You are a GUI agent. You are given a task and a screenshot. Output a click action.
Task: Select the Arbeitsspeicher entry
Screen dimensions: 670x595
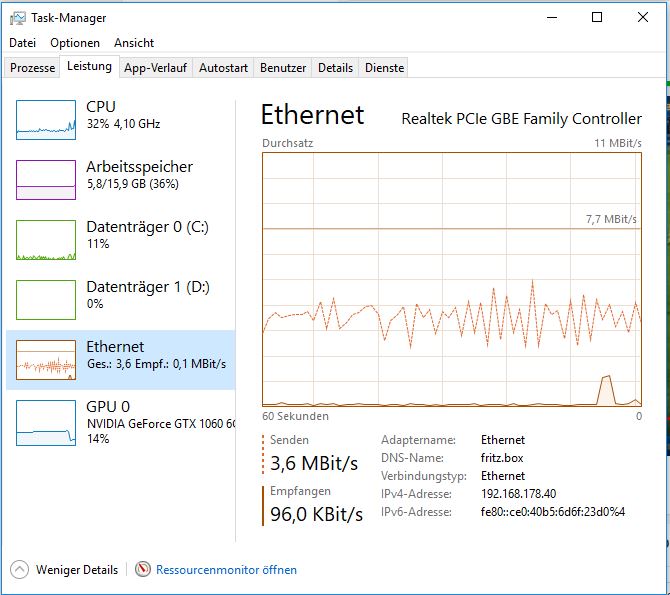point(121,180)
